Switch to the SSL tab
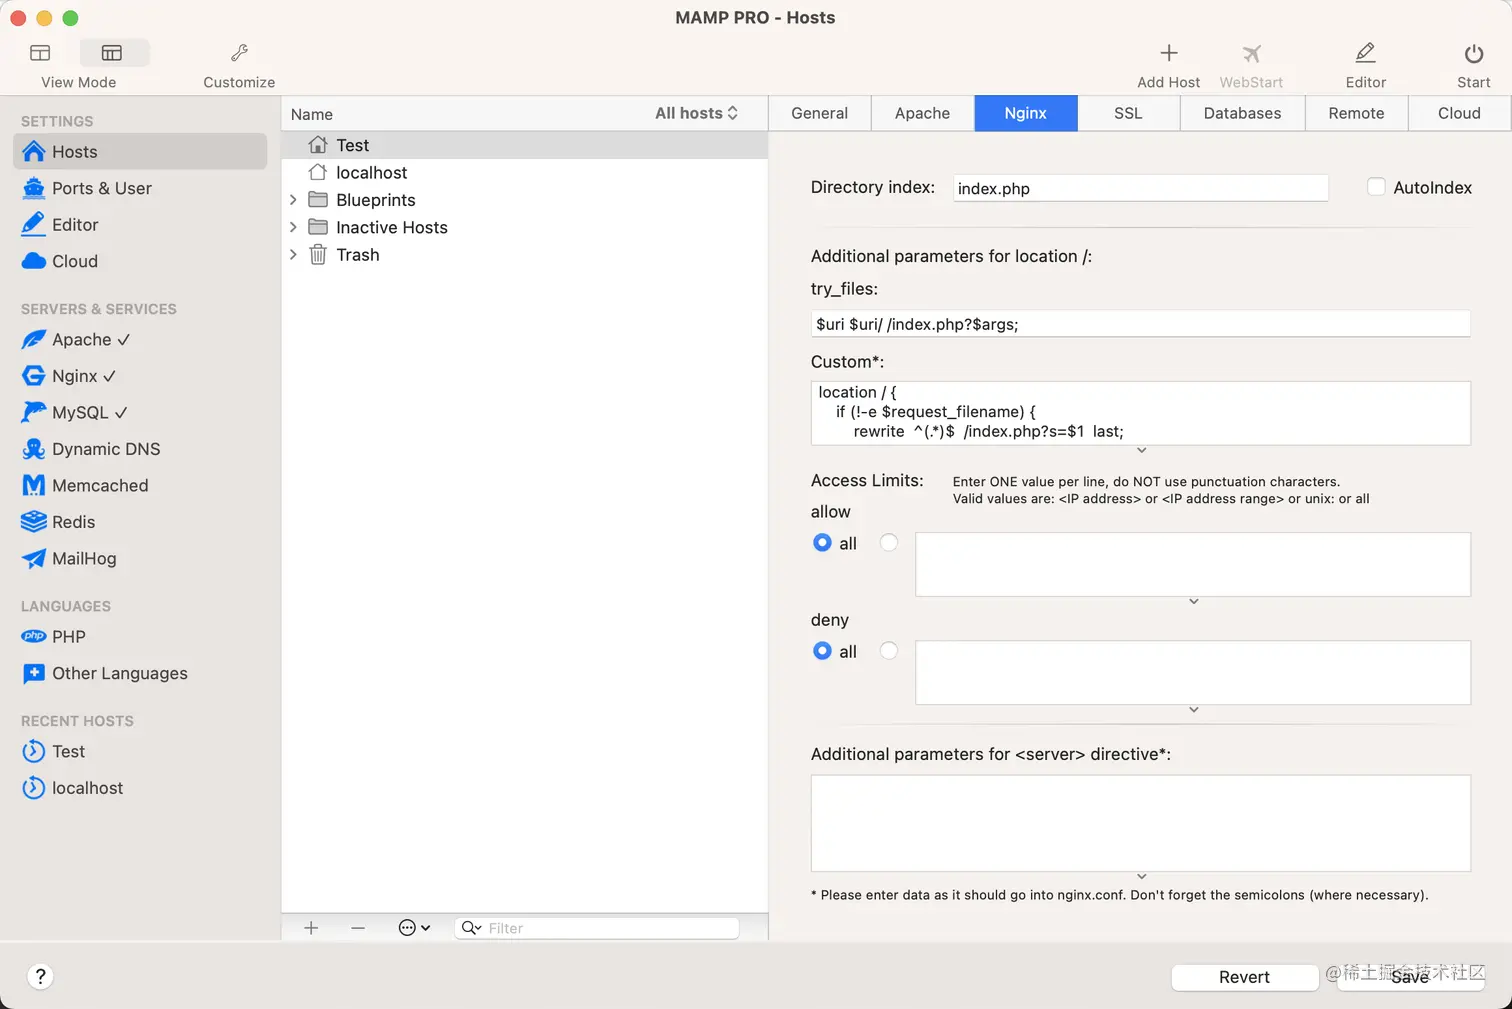 point(1128,113)
